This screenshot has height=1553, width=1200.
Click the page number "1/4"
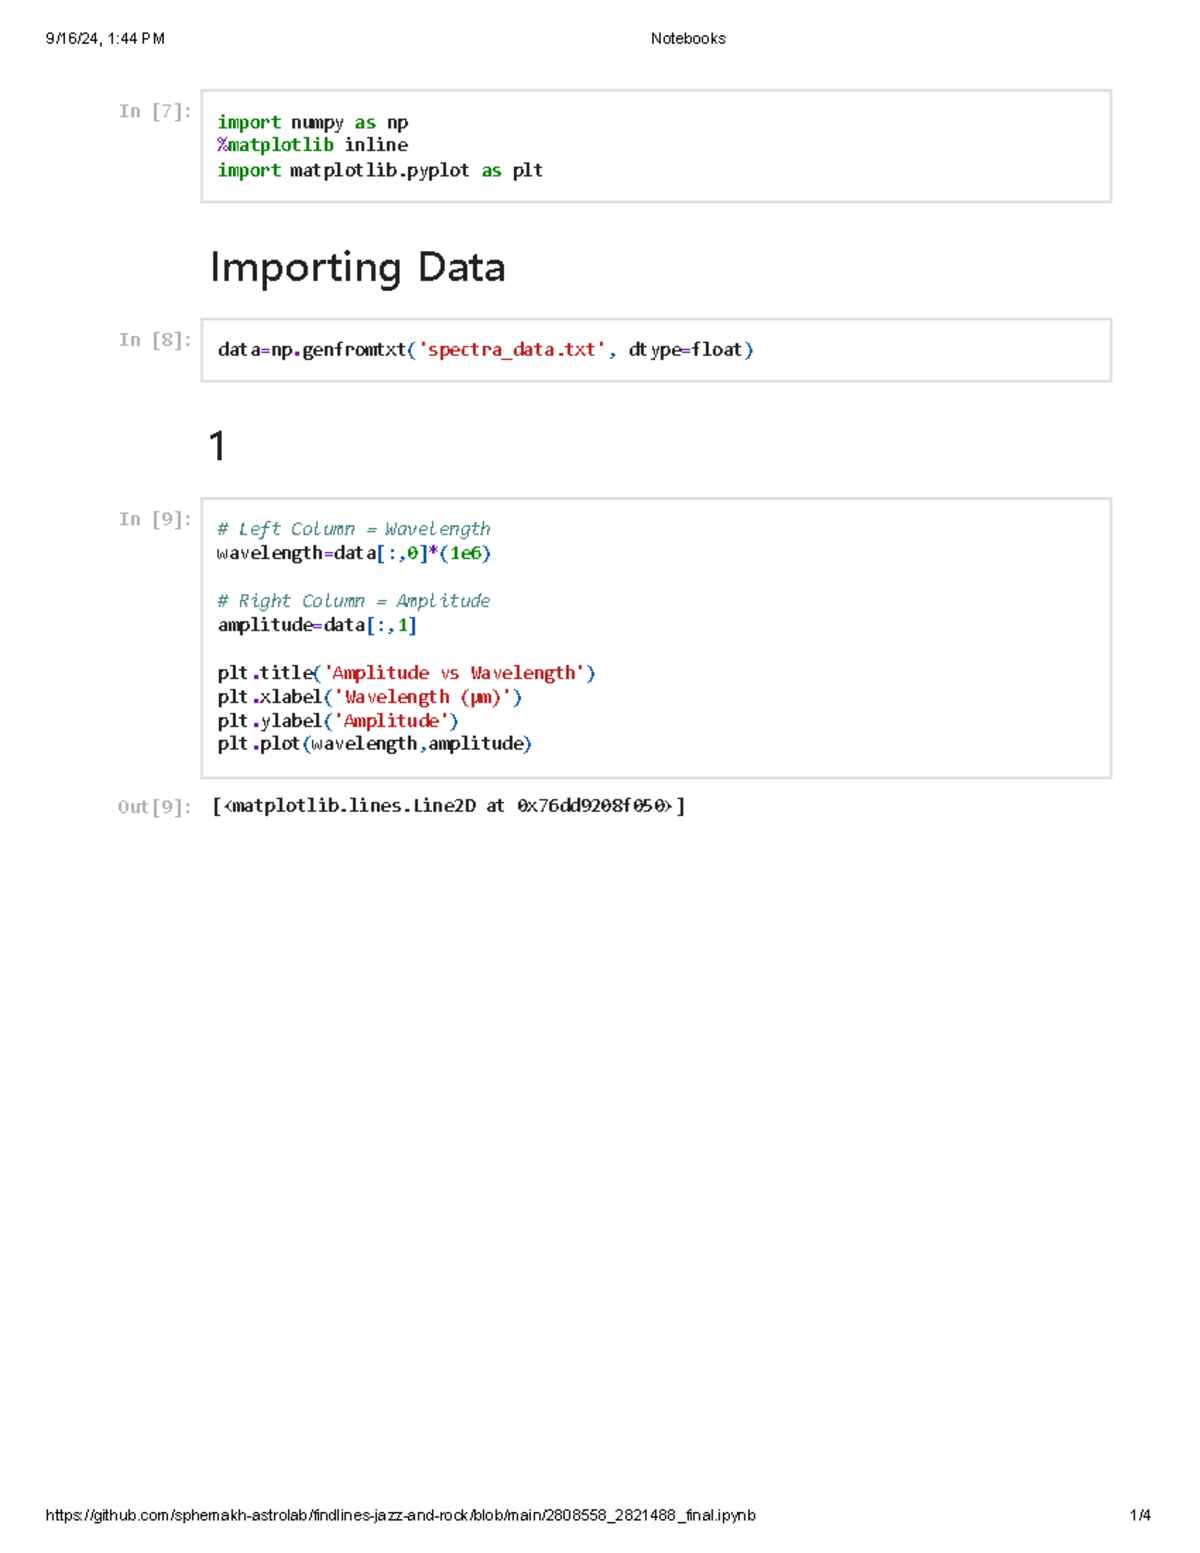(1140, 1515)
